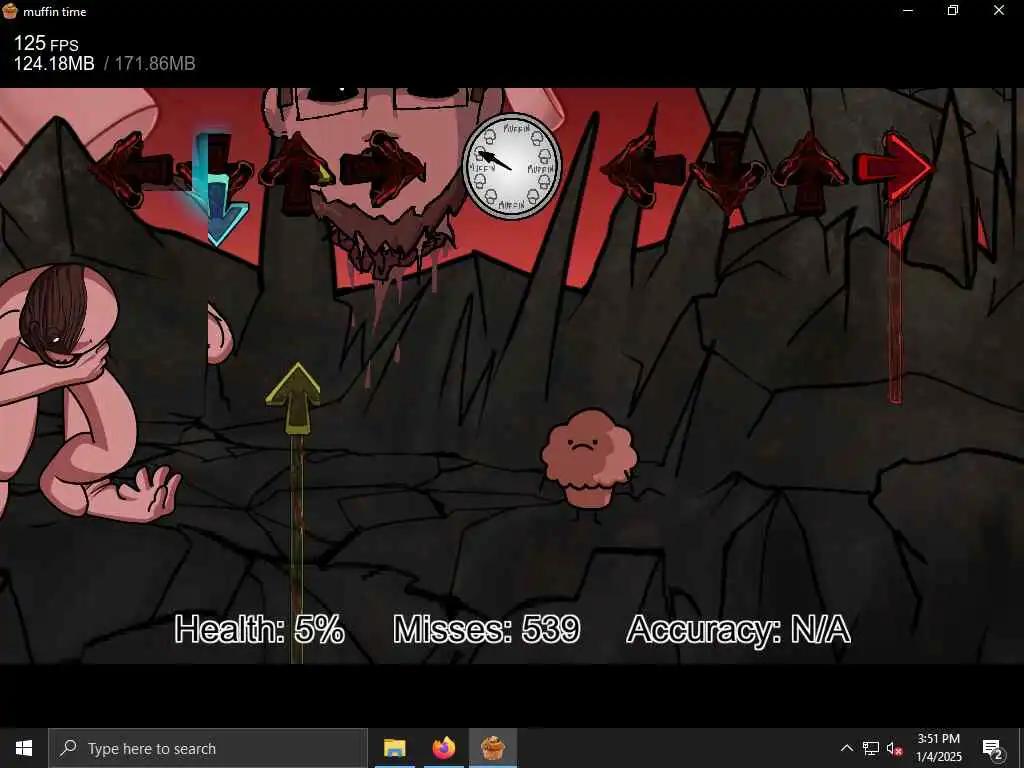Open the notification center icon
This screenshot has height=768, width=1024.
pos(992,748)
